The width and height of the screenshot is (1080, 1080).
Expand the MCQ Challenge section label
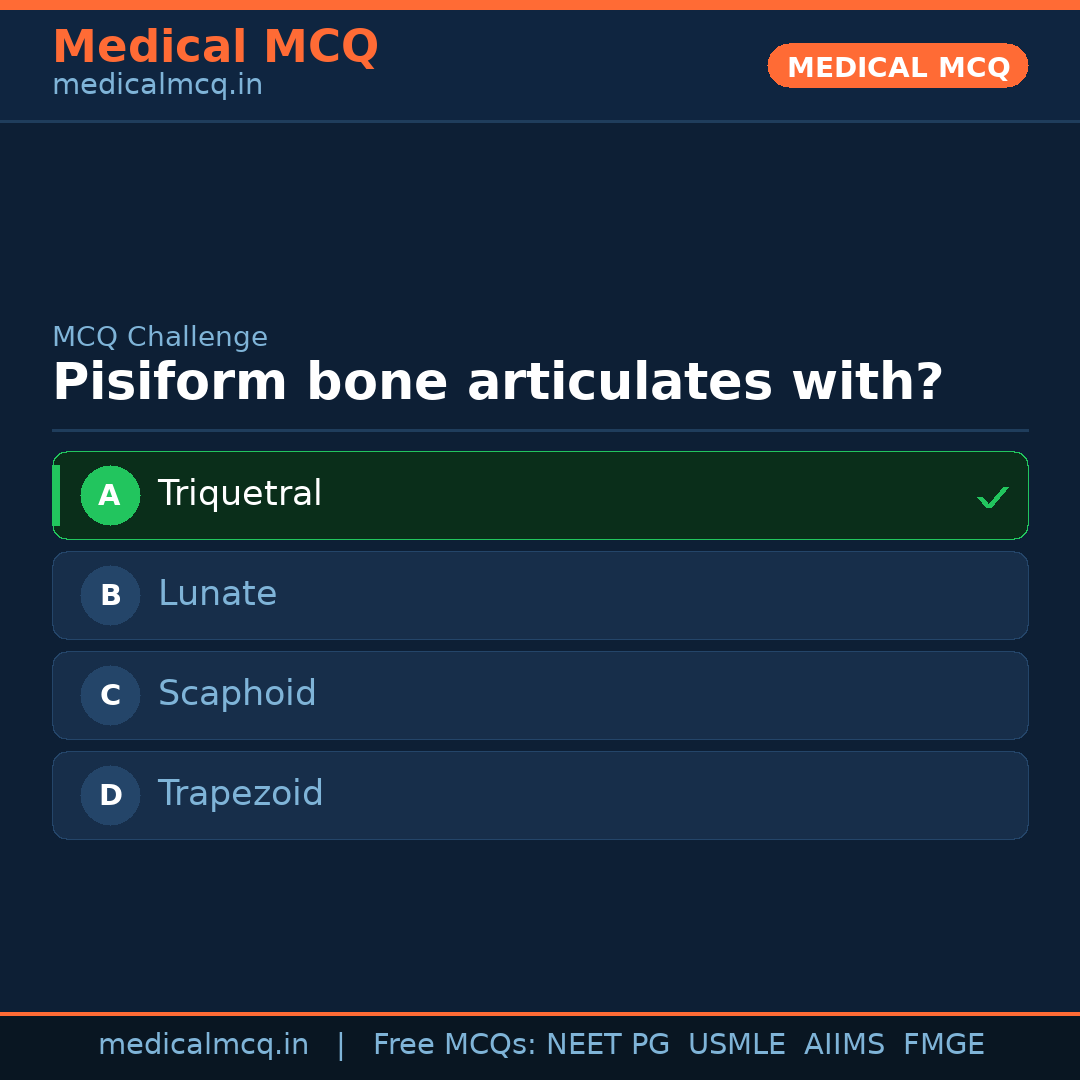(160, 336)
